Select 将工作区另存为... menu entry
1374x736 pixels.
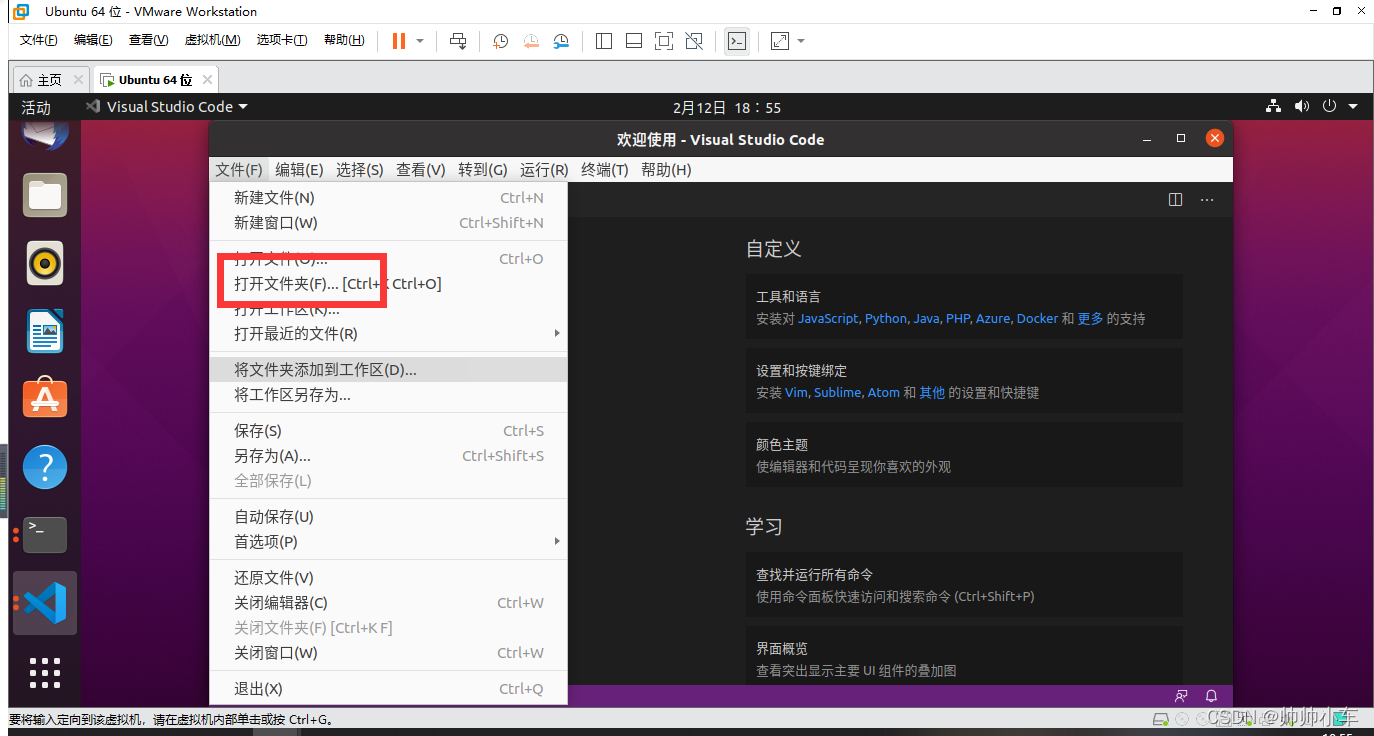(388, 395)
